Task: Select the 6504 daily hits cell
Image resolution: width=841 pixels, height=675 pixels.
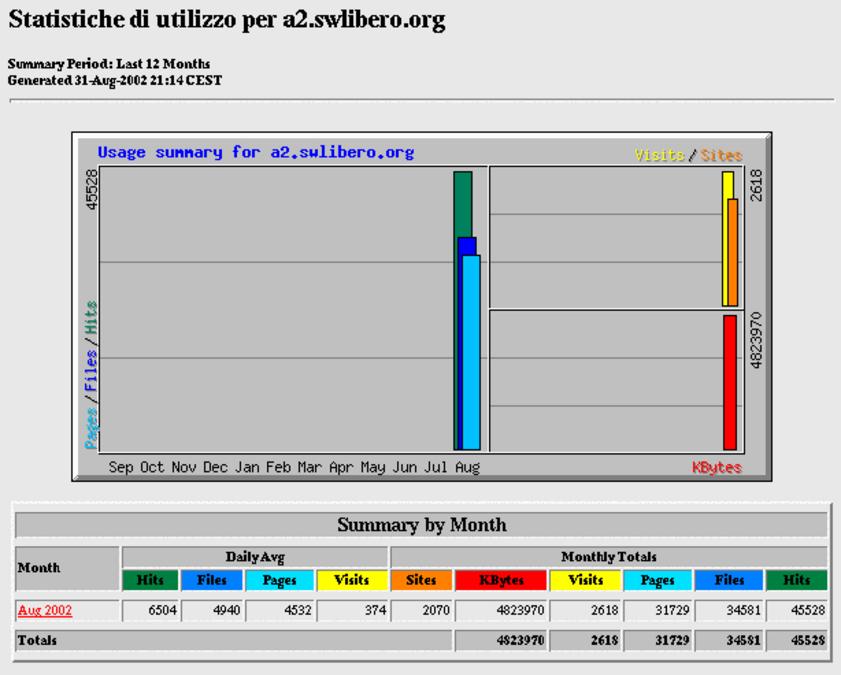Action: click(x=149, y=610)
